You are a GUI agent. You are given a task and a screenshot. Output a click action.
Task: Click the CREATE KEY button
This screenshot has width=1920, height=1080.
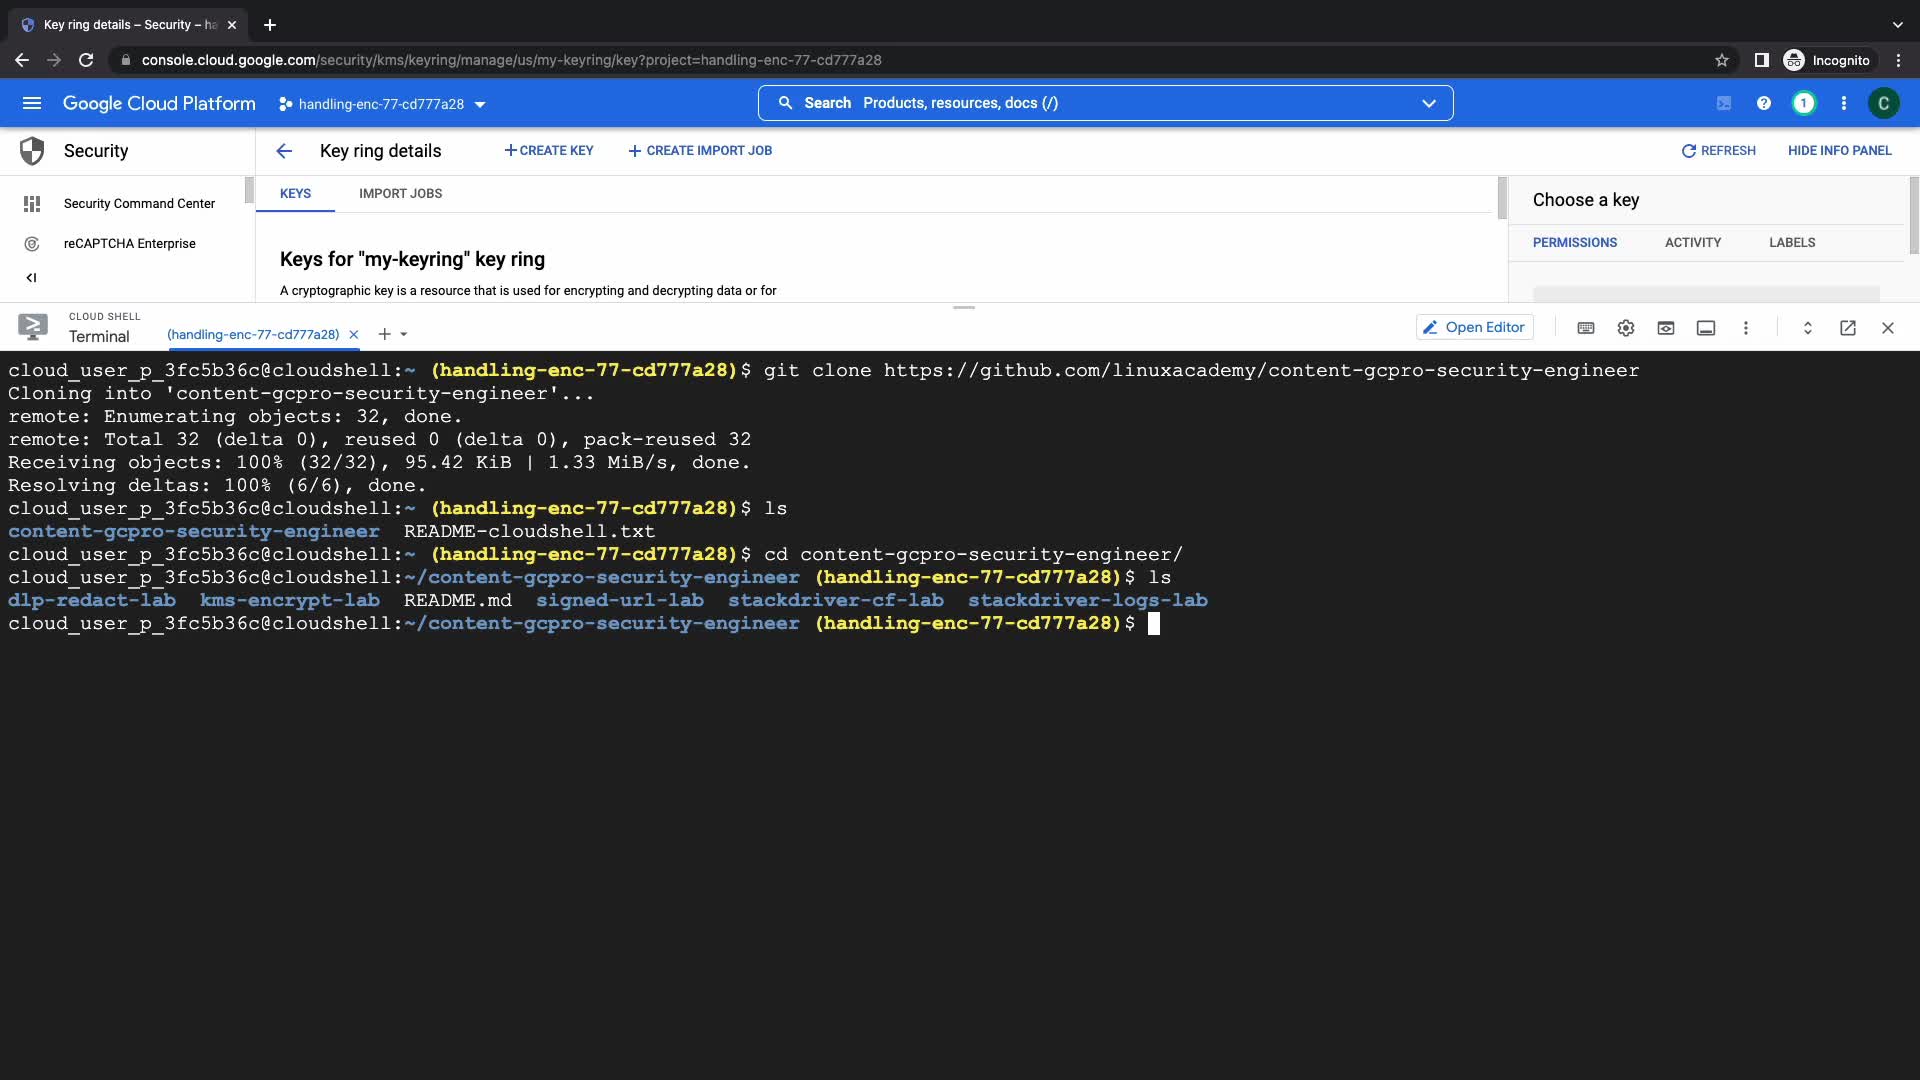549,151
